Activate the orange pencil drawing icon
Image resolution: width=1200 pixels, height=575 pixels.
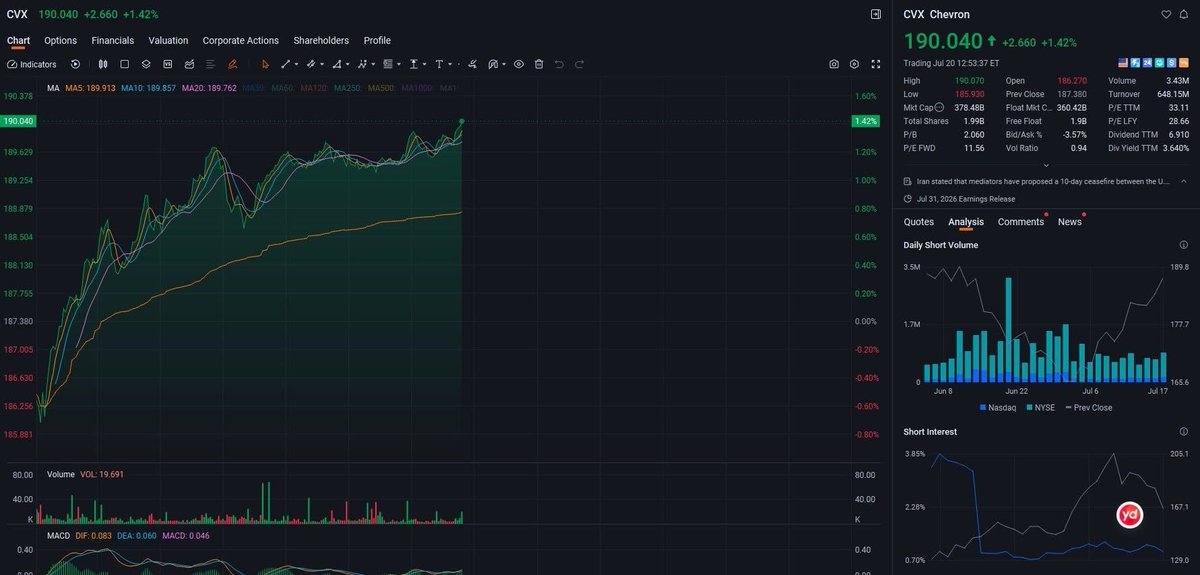click(232, 64)
